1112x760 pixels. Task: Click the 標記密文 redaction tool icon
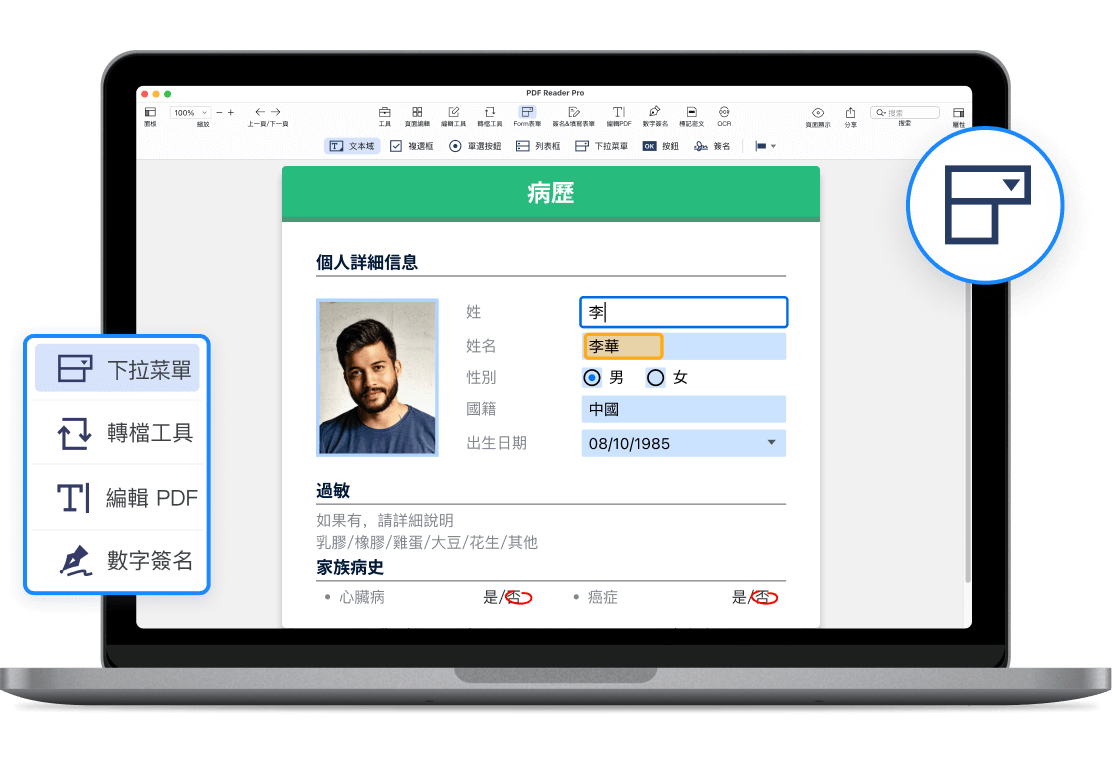(x=691, y=113)
